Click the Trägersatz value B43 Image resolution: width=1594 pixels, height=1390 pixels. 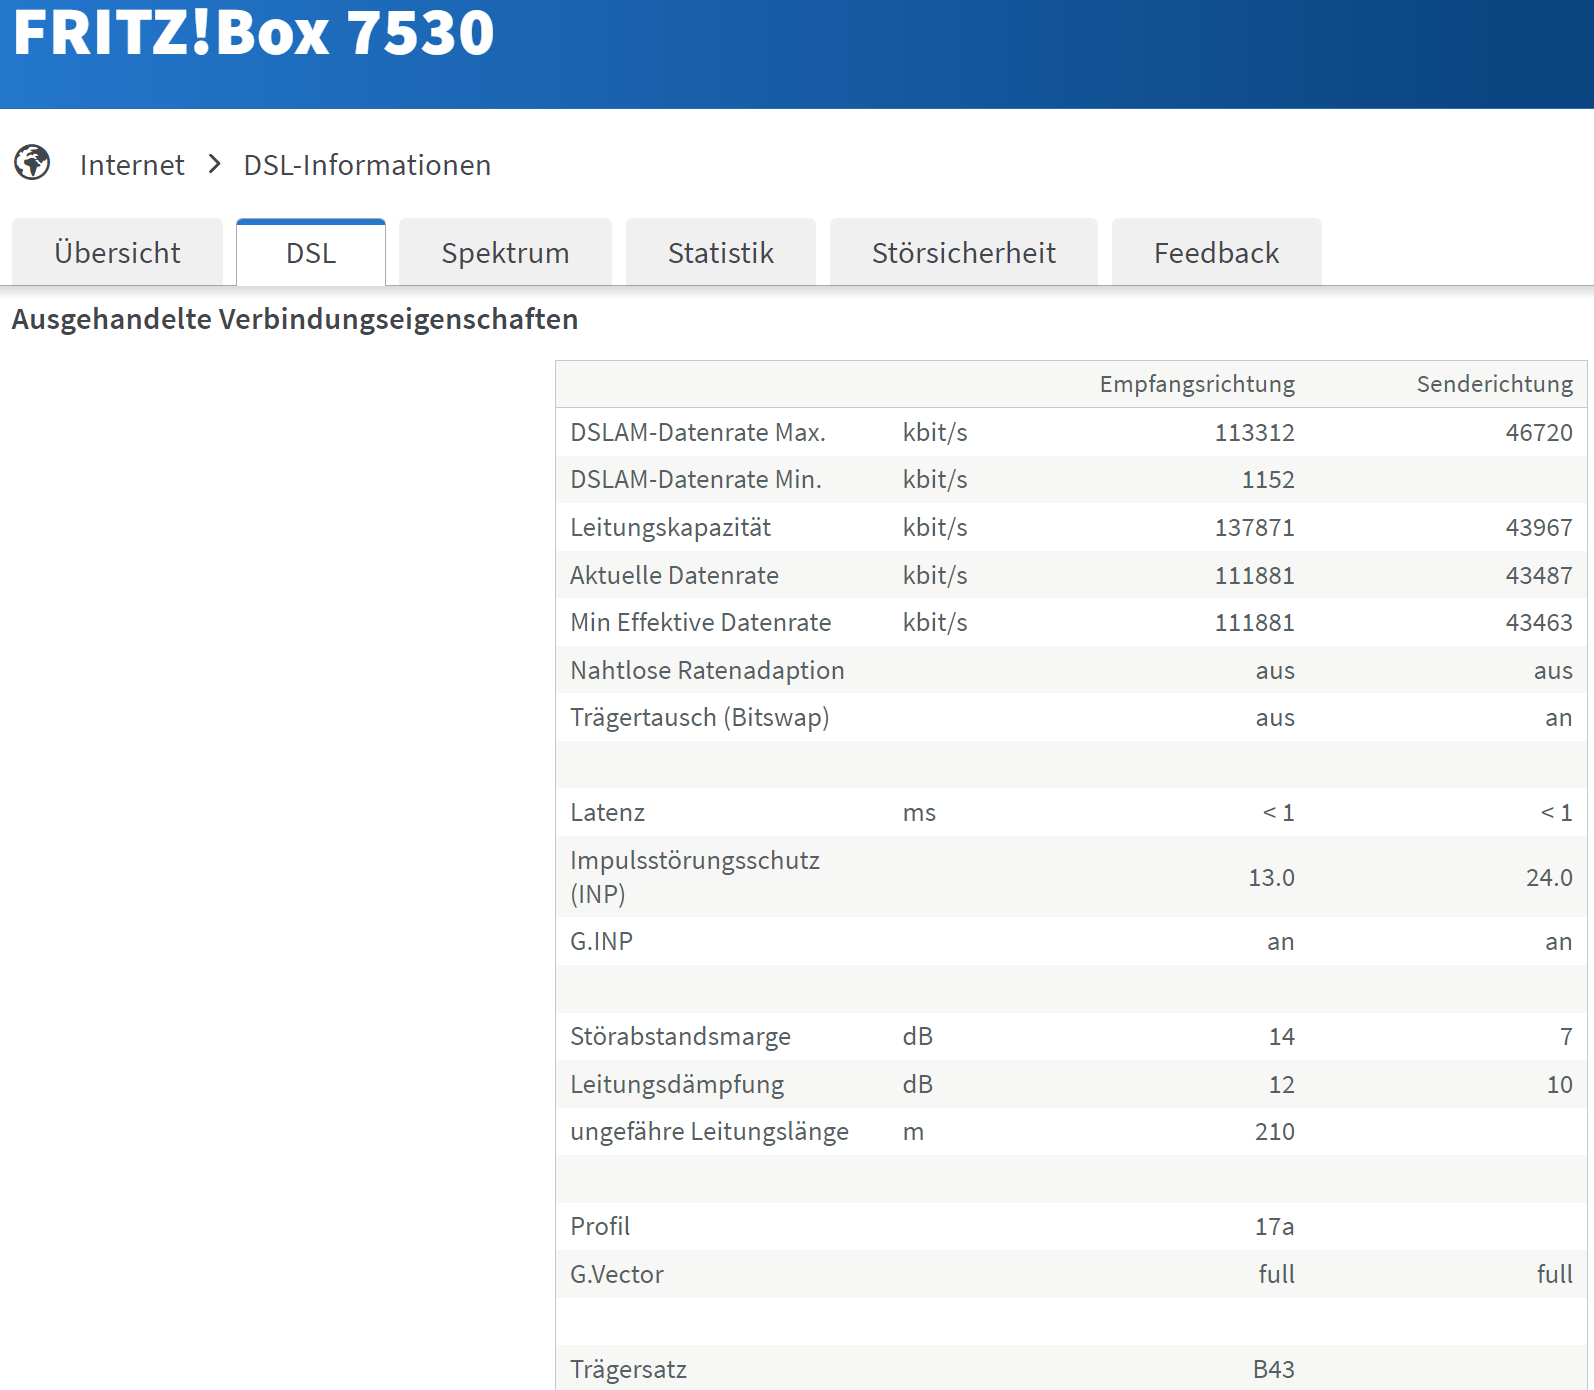tap(1273, 1369)
